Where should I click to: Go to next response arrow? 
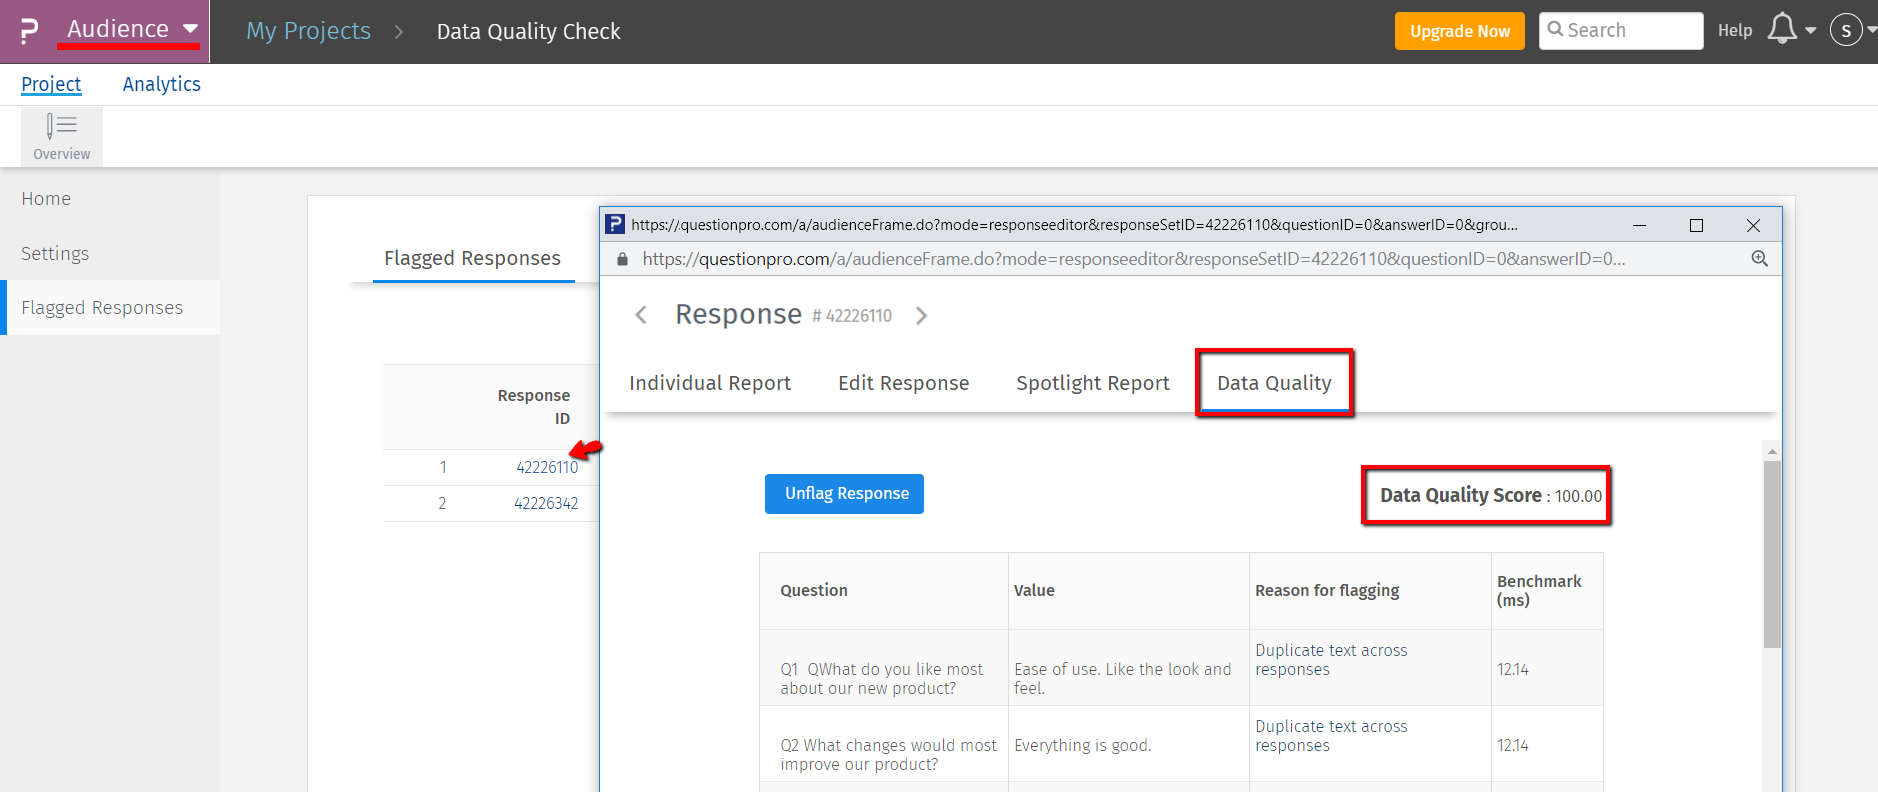coord(921,316)
